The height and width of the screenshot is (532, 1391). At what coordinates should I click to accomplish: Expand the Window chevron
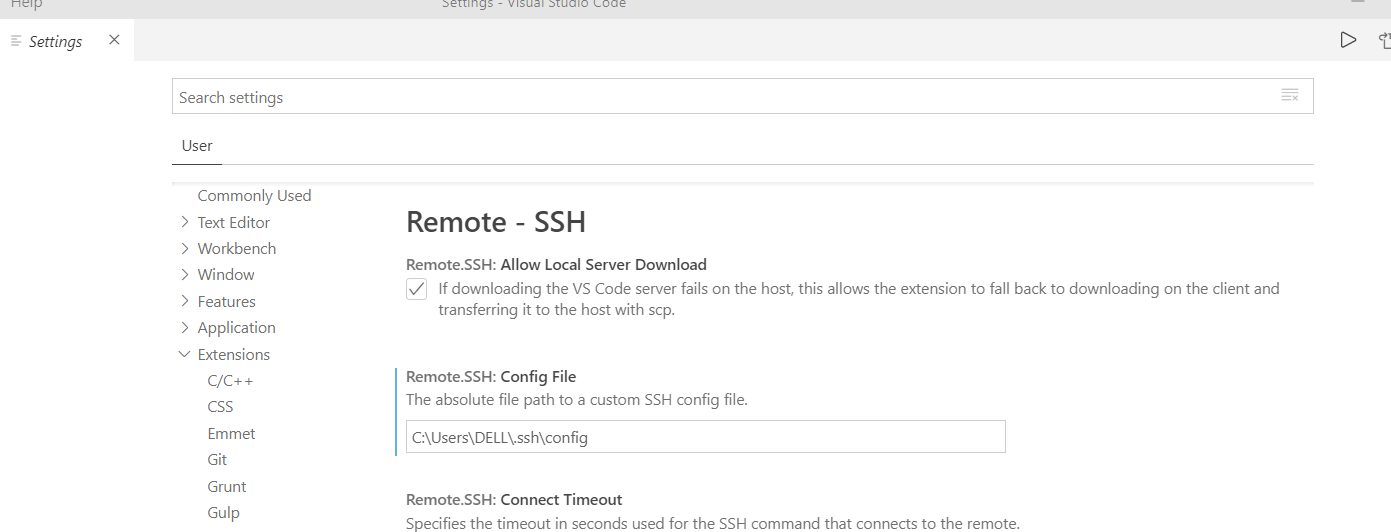pyautogui.click(x=185, y=274)
